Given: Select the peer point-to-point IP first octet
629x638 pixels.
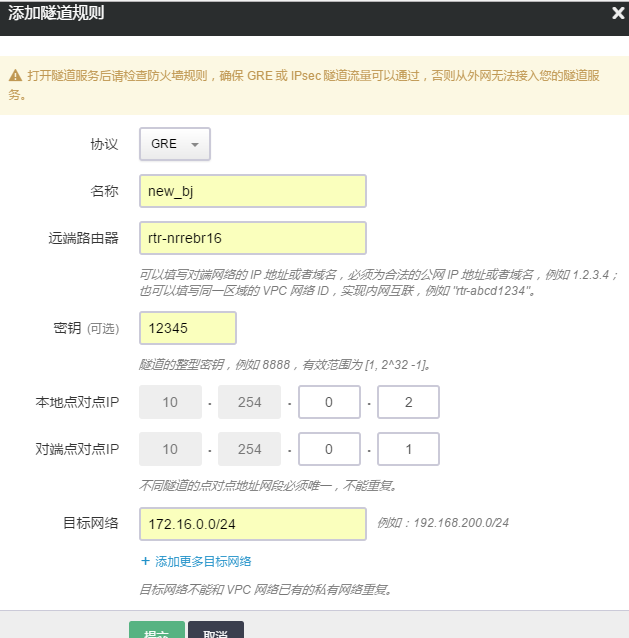Looking at the screenshot, I should (170, 449).
